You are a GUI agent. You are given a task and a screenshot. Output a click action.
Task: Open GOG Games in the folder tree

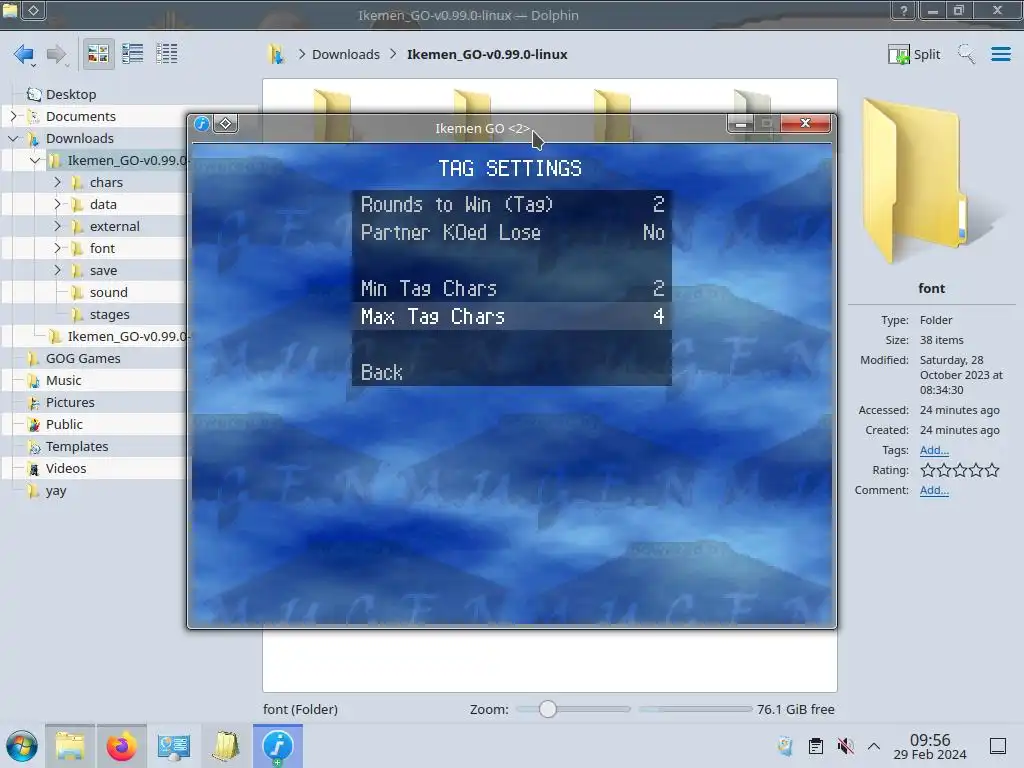pos(83,359)
